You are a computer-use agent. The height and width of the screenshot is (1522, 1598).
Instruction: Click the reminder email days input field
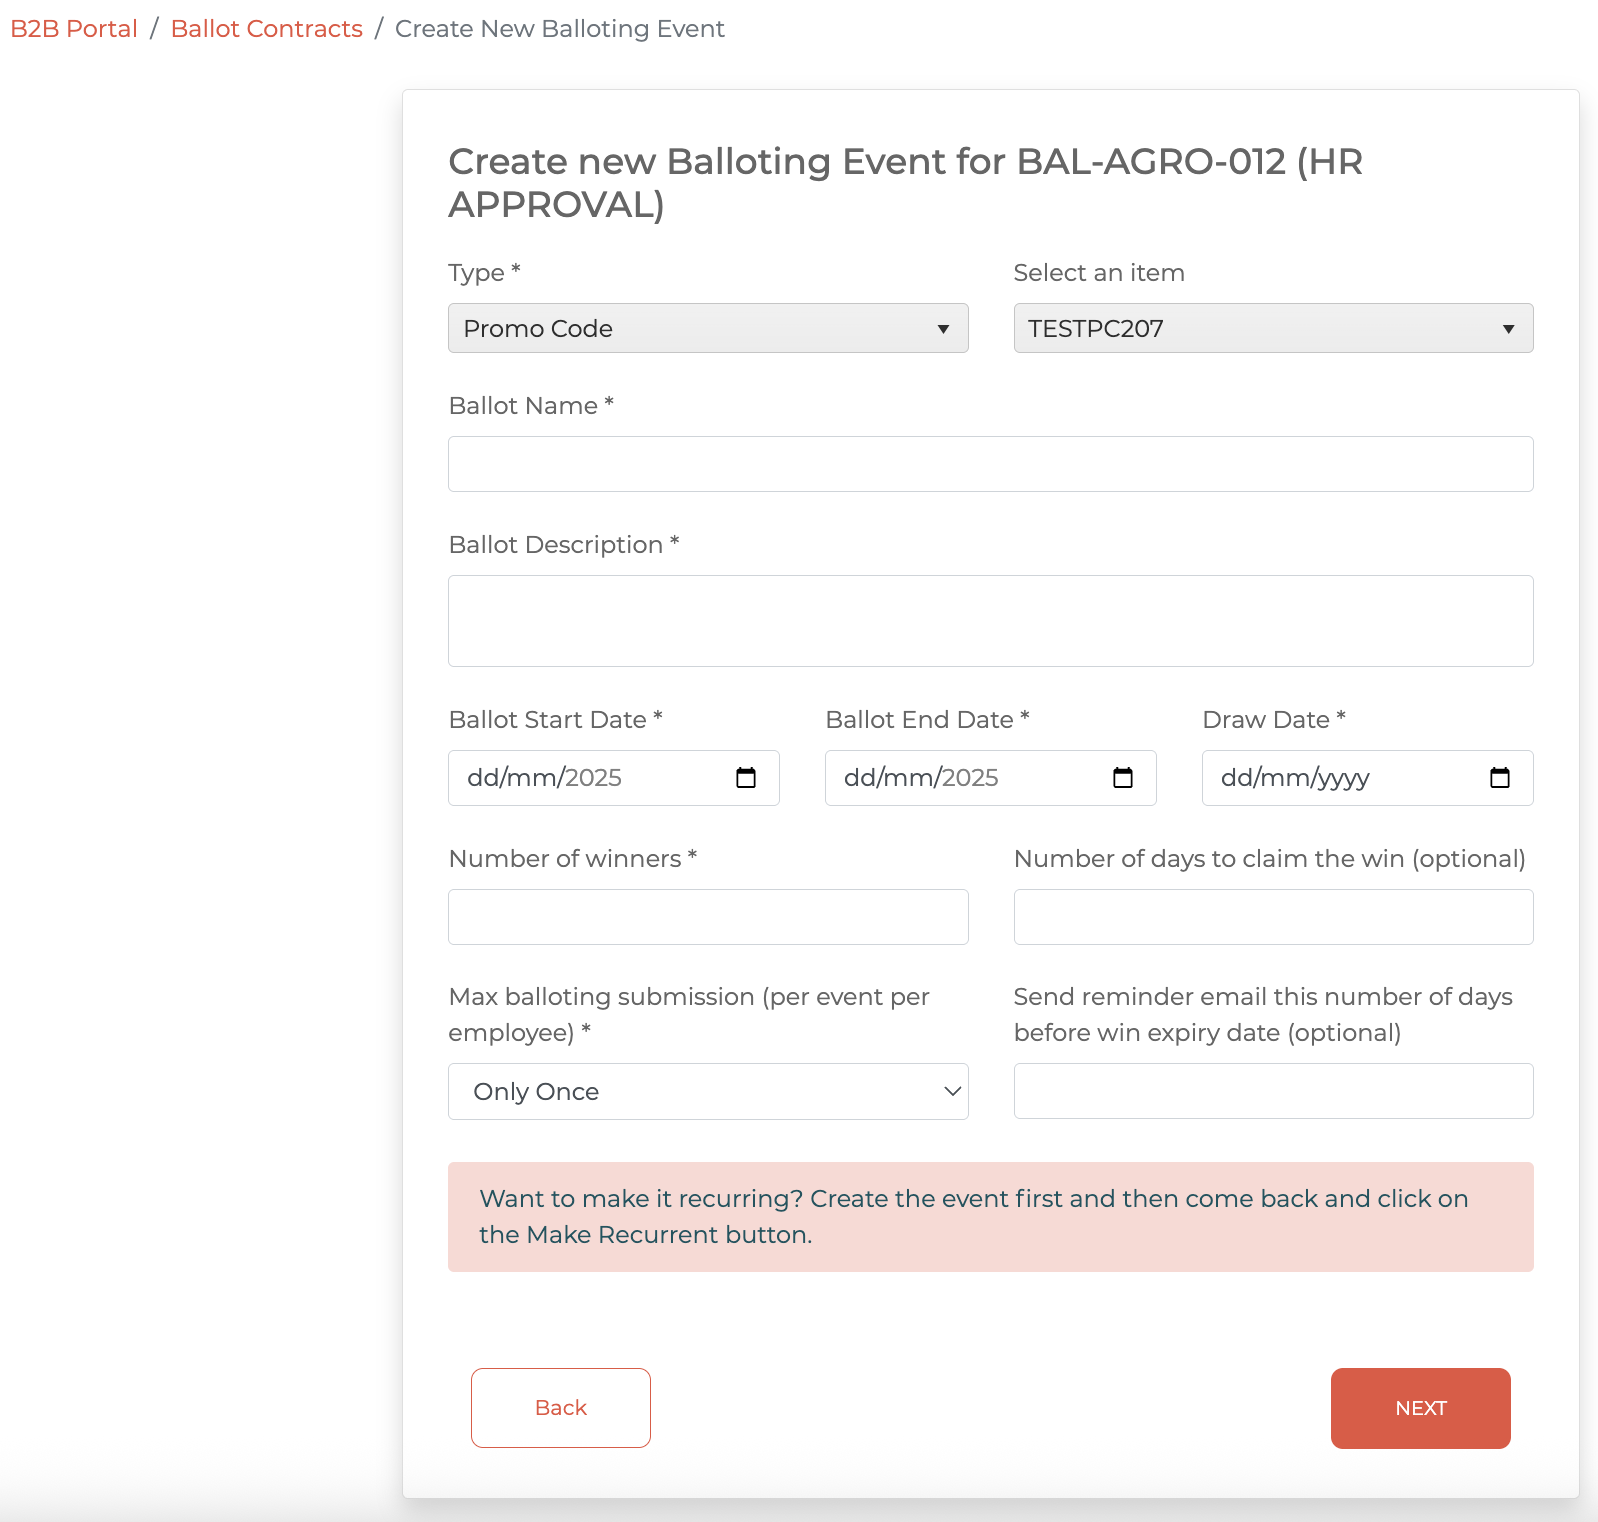click(x=1272, y=1091)
